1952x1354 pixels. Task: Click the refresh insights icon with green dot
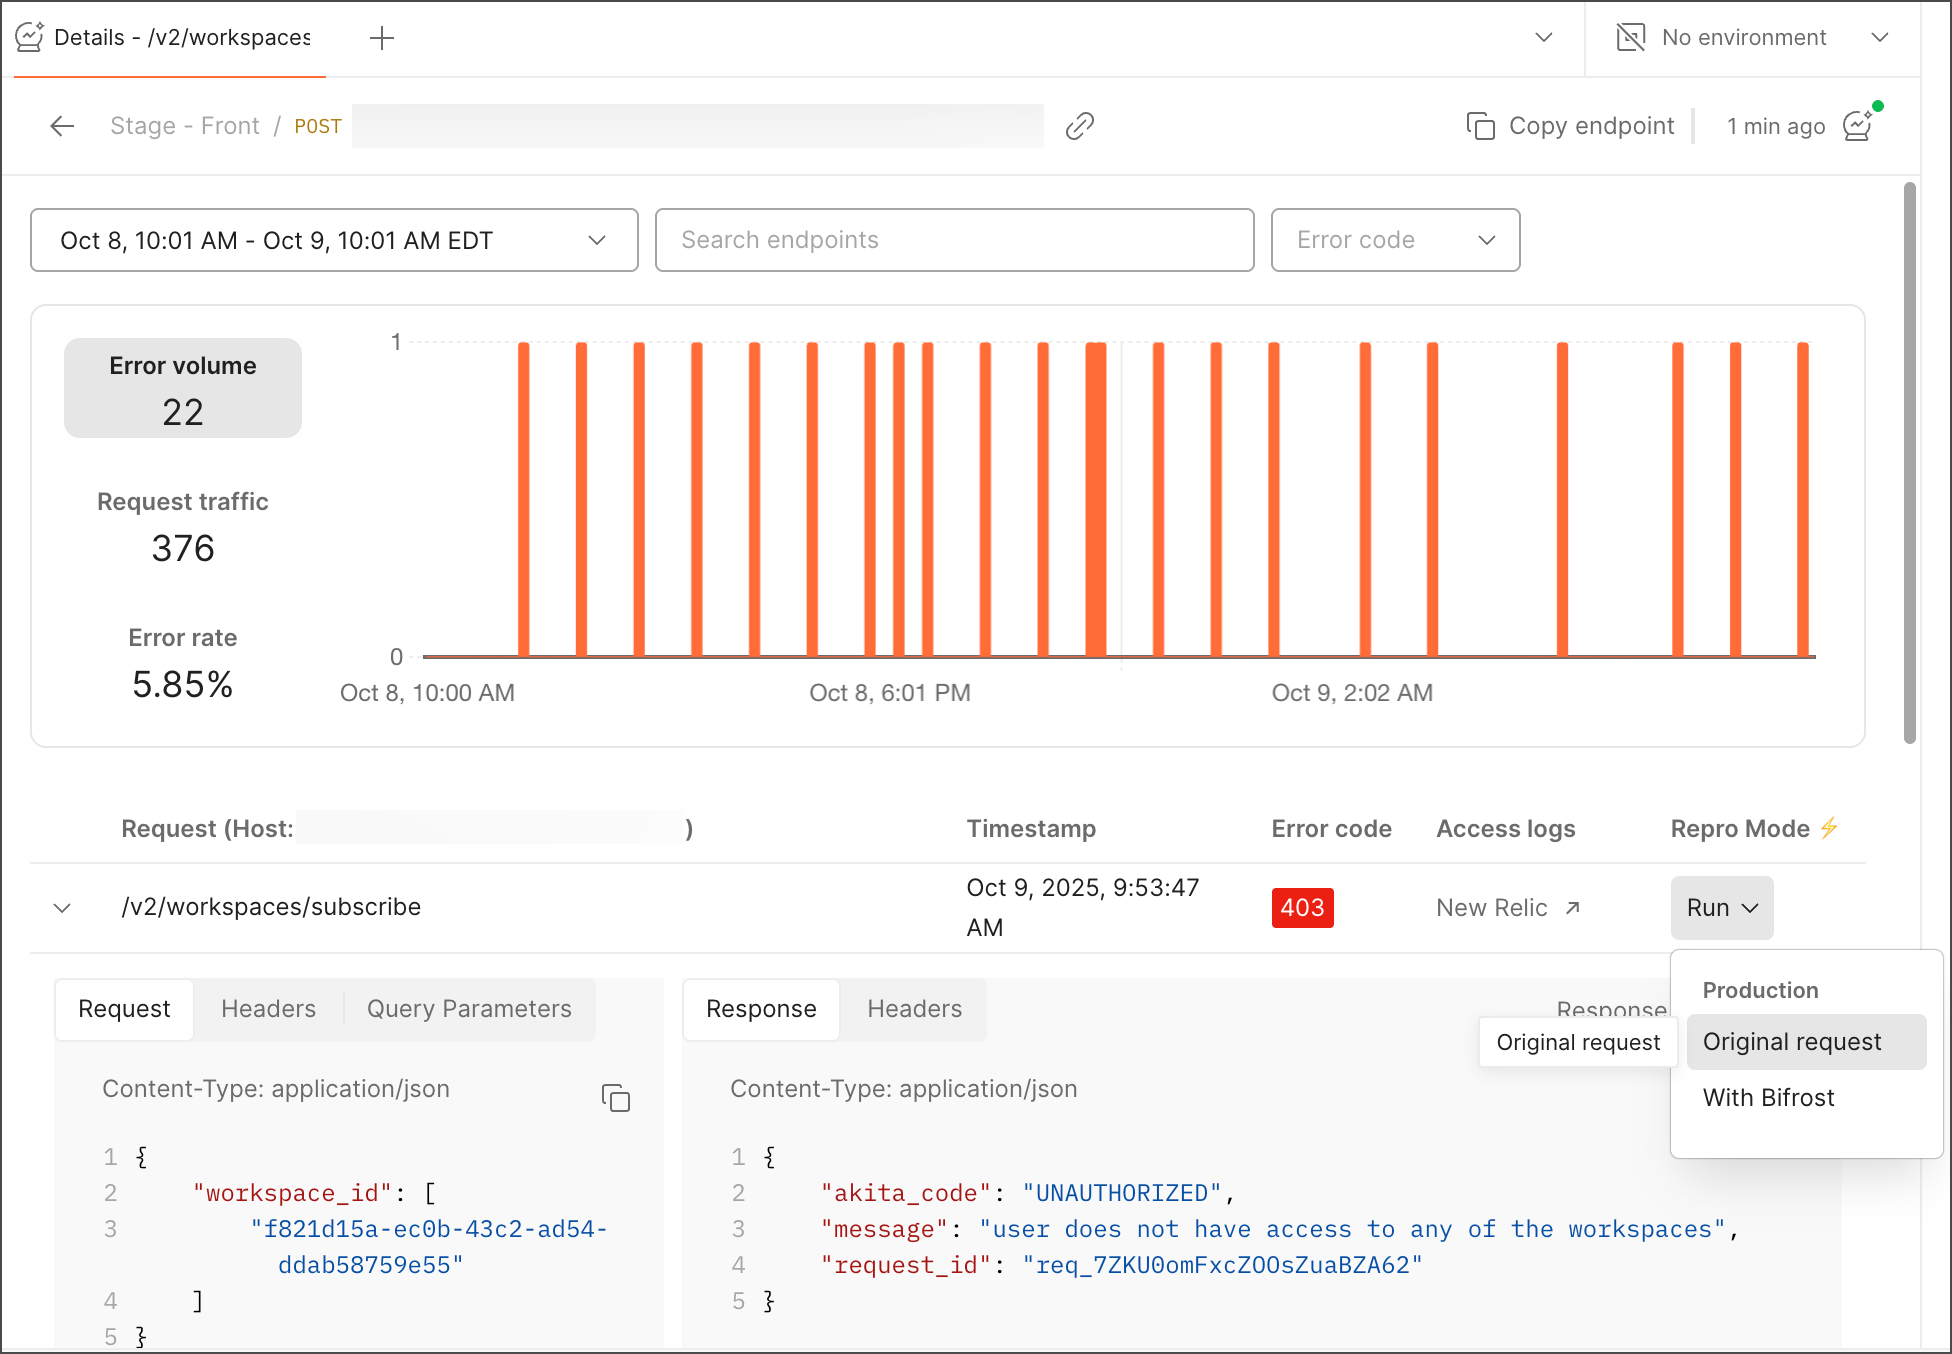coord(1858,125)
